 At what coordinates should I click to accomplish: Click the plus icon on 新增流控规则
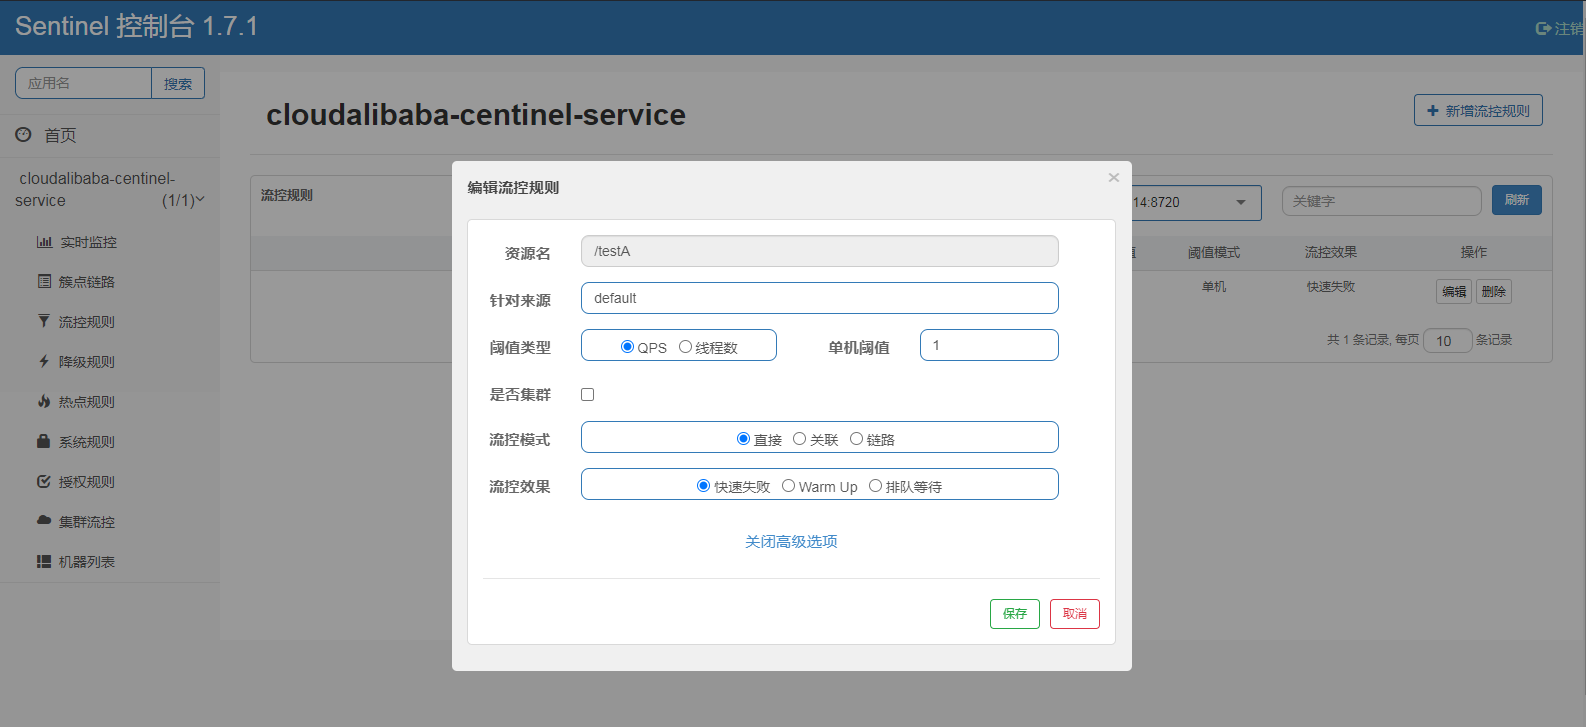pyautogui.click(x=1433, y=111)
